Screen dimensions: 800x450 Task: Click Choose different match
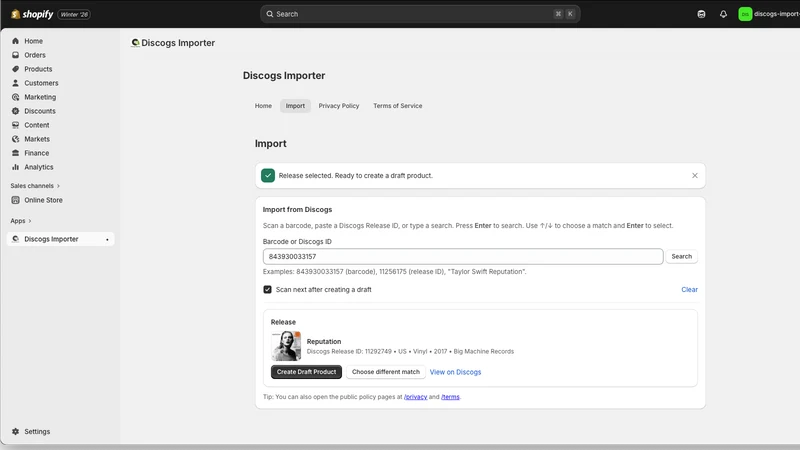click(x=386, y=372)
